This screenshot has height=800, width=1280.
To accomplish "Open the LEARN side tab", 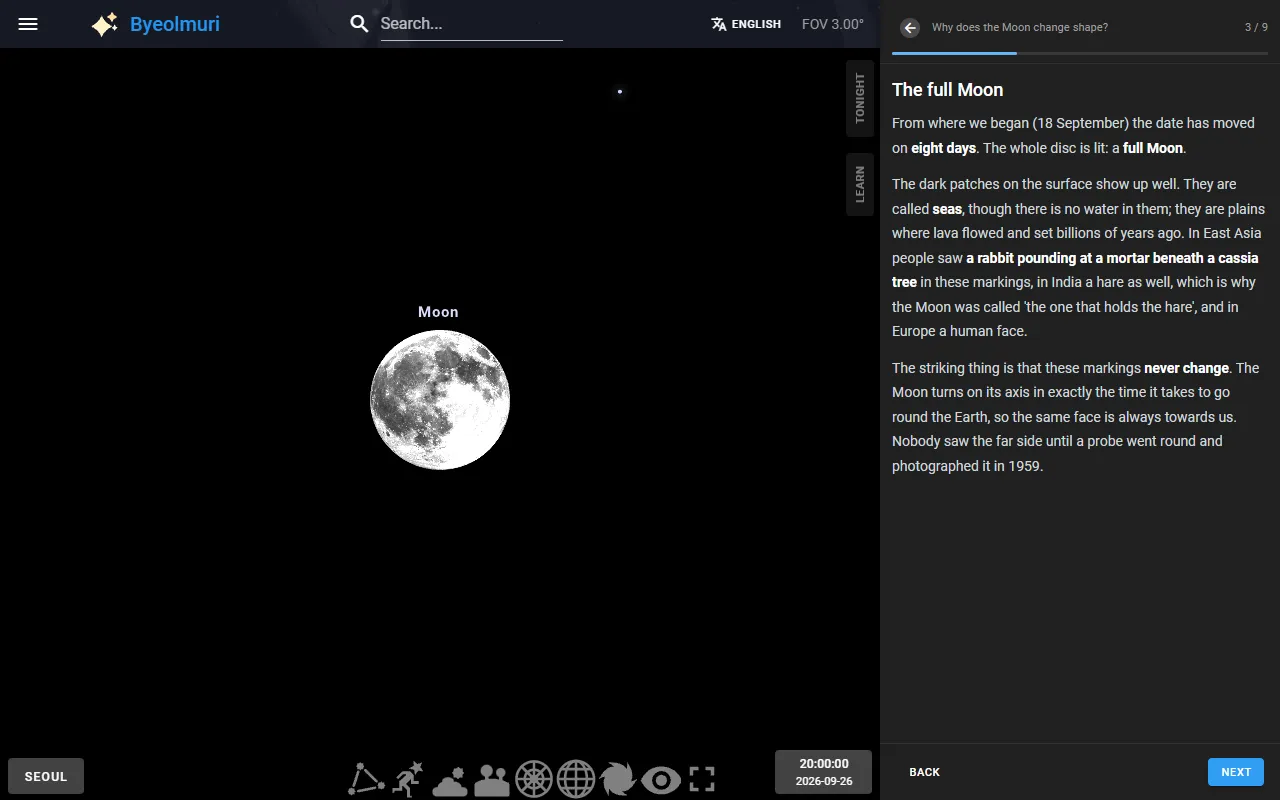I will [860, 184].
